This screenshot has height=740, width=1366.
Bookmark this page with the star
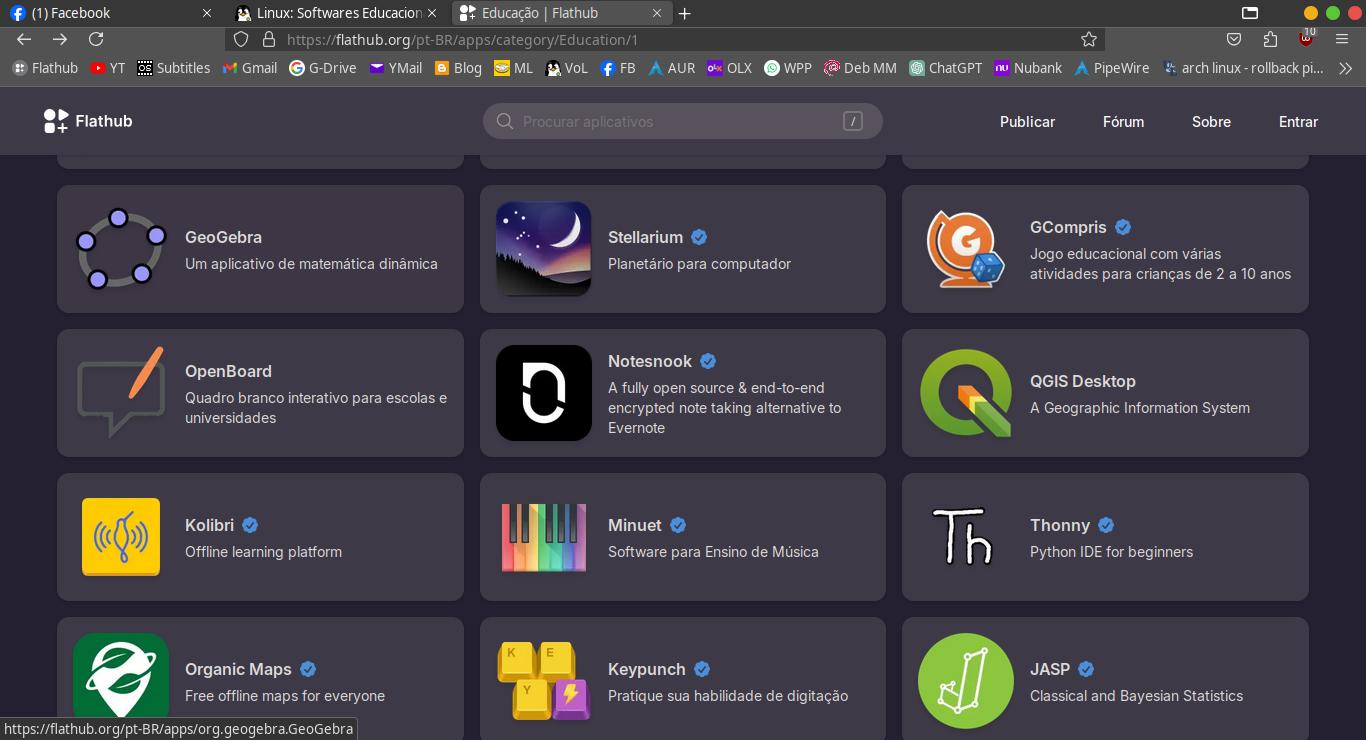[1089, 39]
